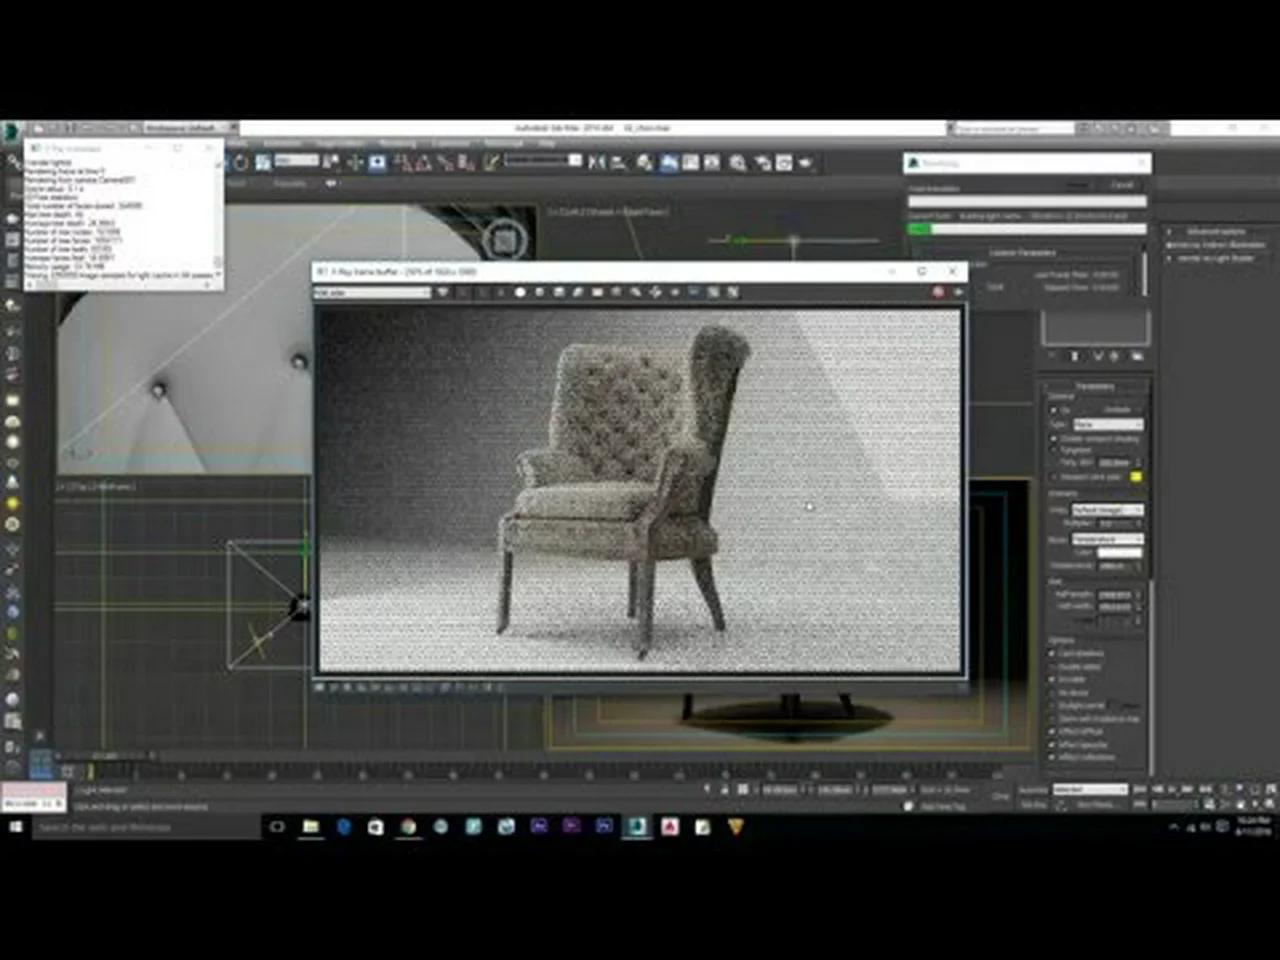Click the white light Color swatch
The height and width of the screenshot is (960, 1280).
pyautogui.click(x=1119, y=553)
